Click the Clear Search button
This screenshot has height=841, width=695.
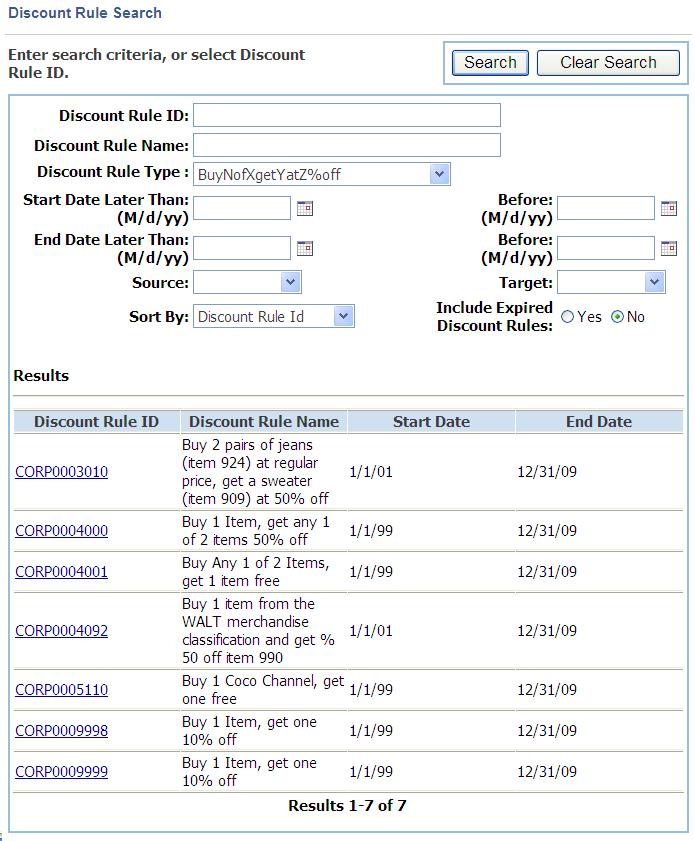pyautogui.click(x=608, y=63)
